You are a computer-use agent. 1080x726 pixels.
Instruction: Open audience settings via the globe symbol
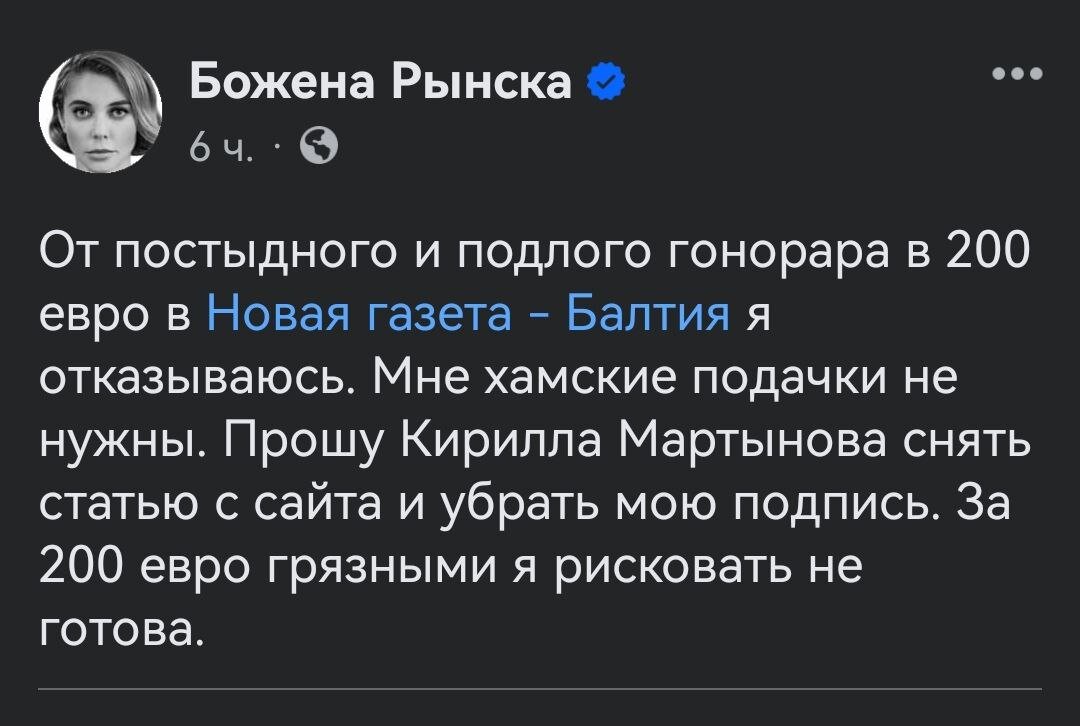[x=317, y=148]
